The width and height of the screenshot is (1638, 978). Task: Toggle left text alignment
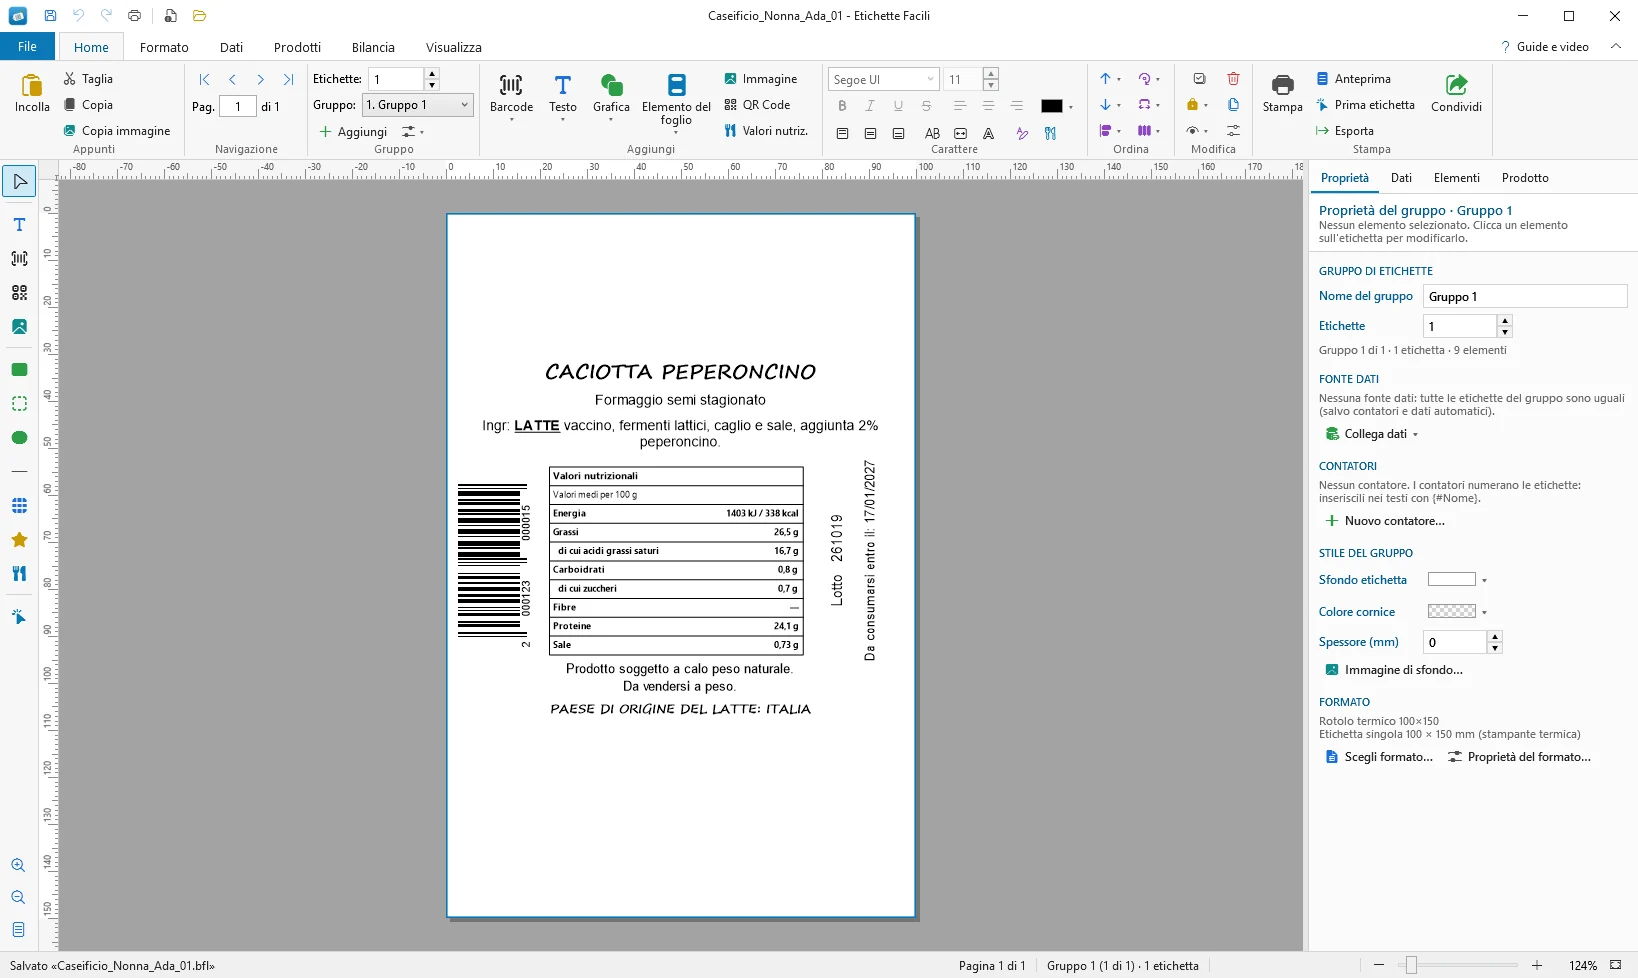pyautogui.click(x=960, y=106)
